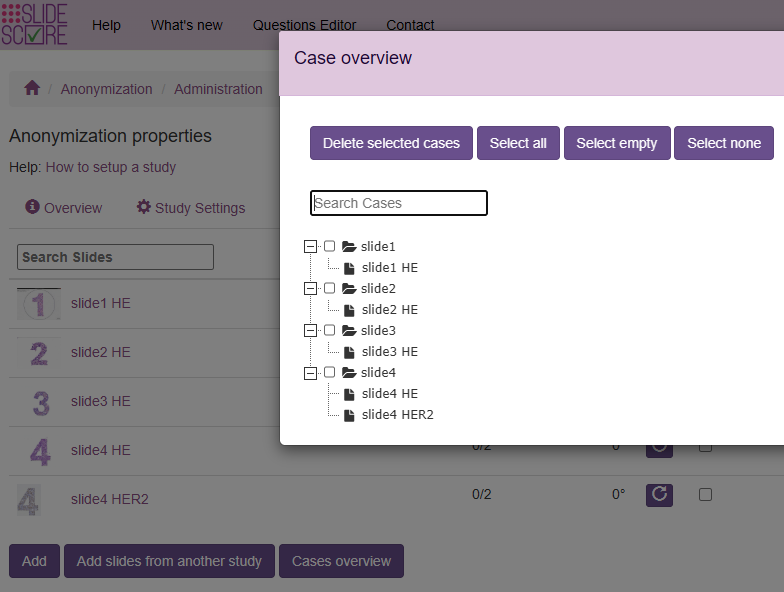Collapse the slide1 tree node

(311, 246)
